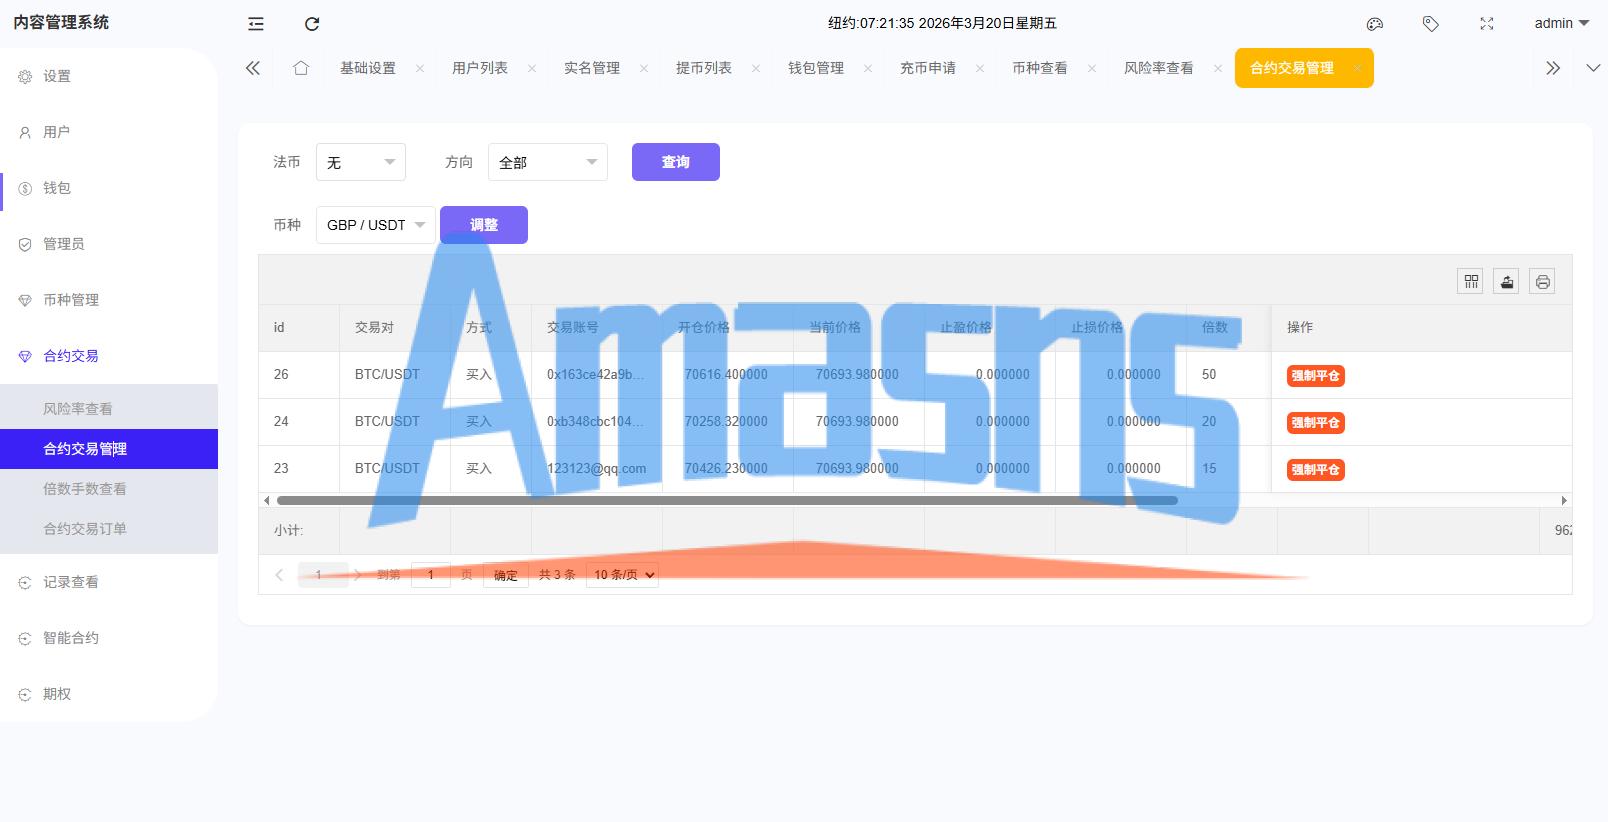This screenshot has height=822, width=1608.
Task: Expand the 币种管理 sidebar menu
Action: tap(109, 300)
